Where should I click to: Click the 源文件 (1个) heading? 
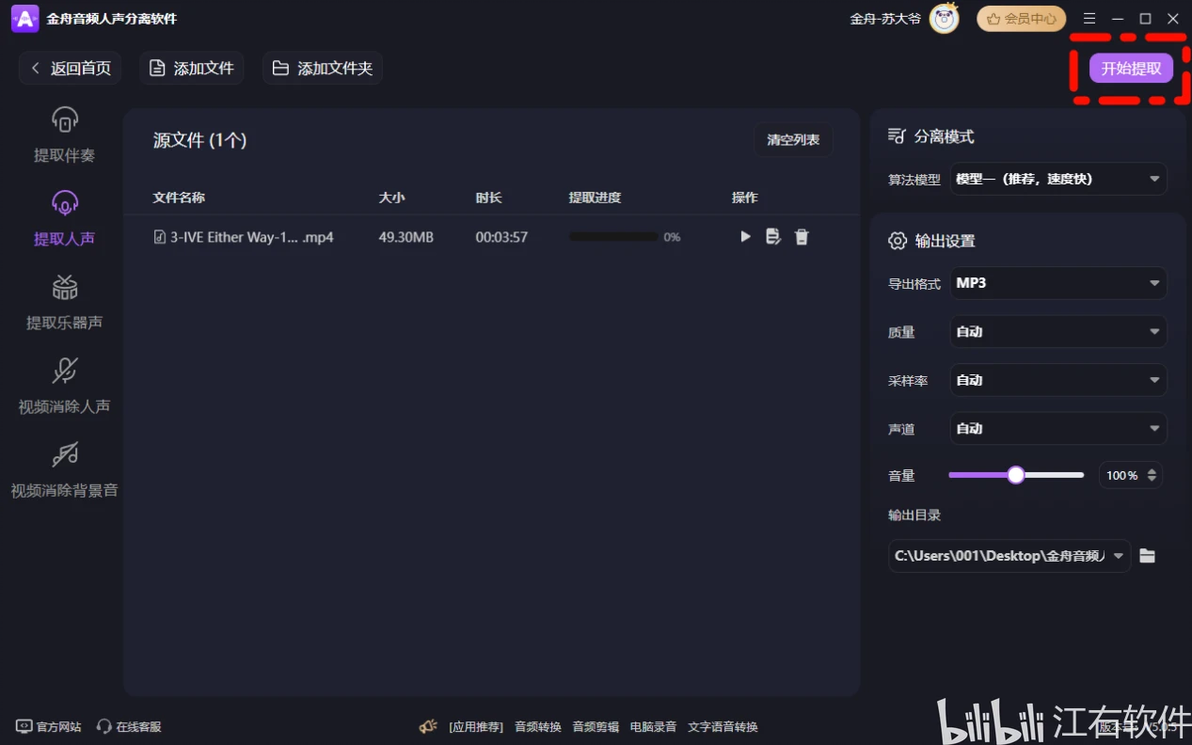[x=200, y=140]
